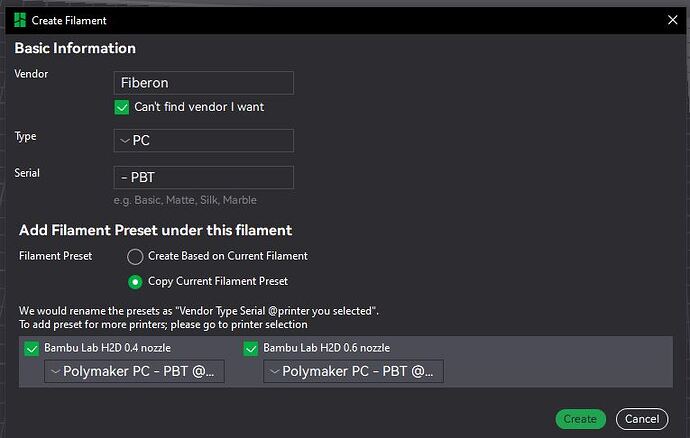
Task: Open the Type dropdown showing PC
Action: click(204, 141)
